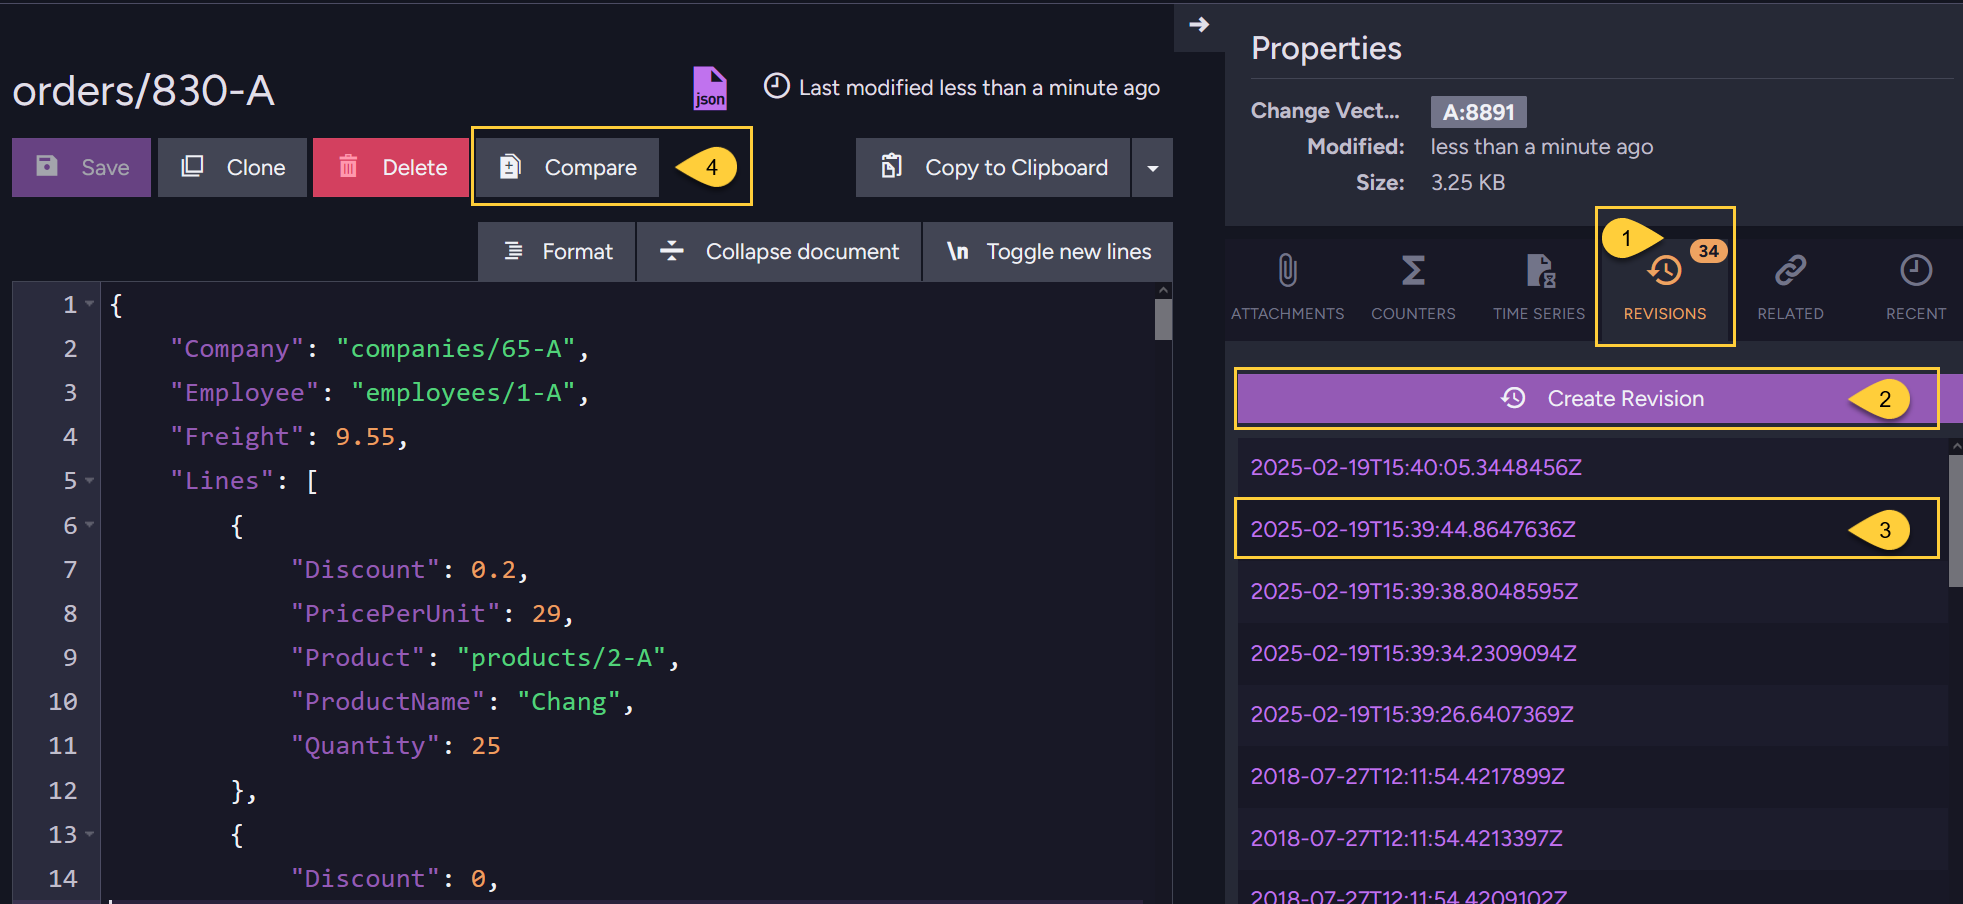Click the Format lines icon
This screenshot has width=1963, height=904.
pyautogui.click(x=513, y=250)
